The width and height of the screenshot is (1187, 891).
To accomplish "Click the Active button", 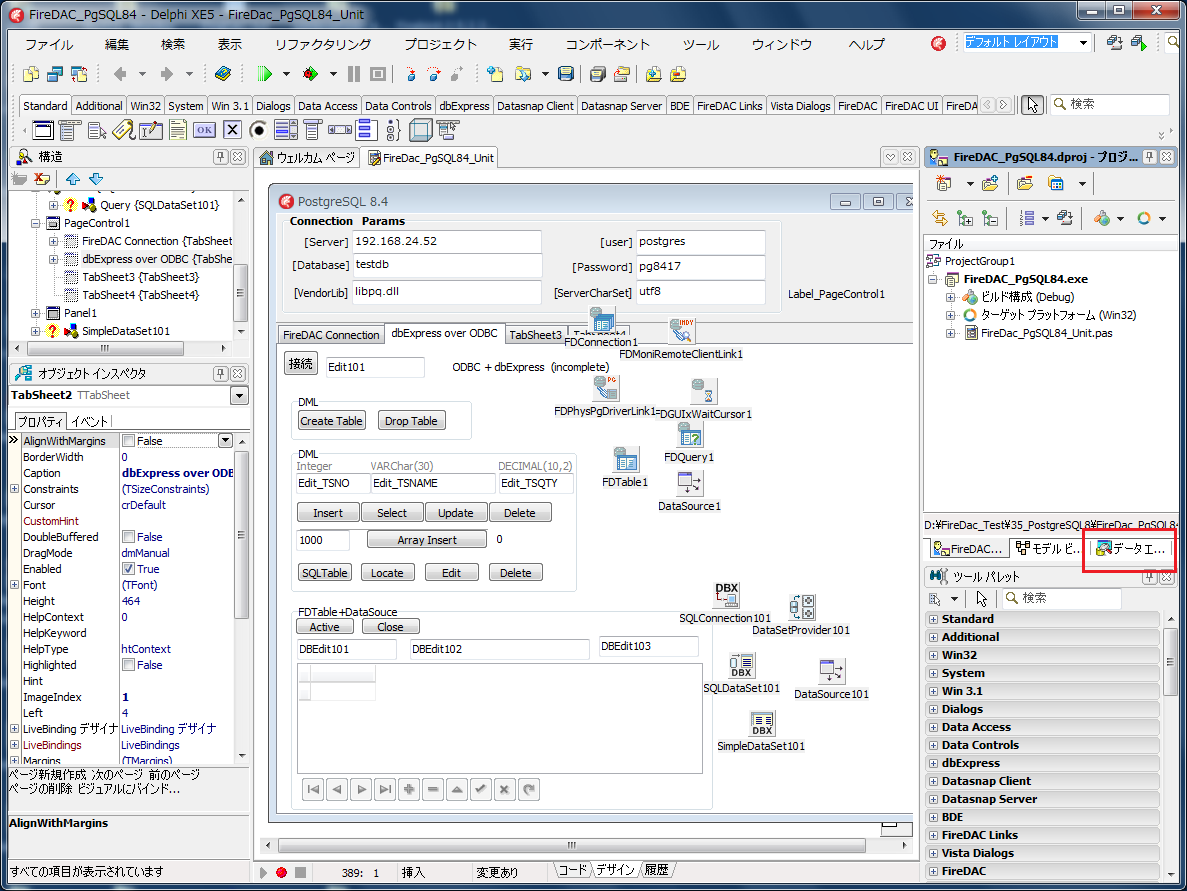I will [324, 627].
